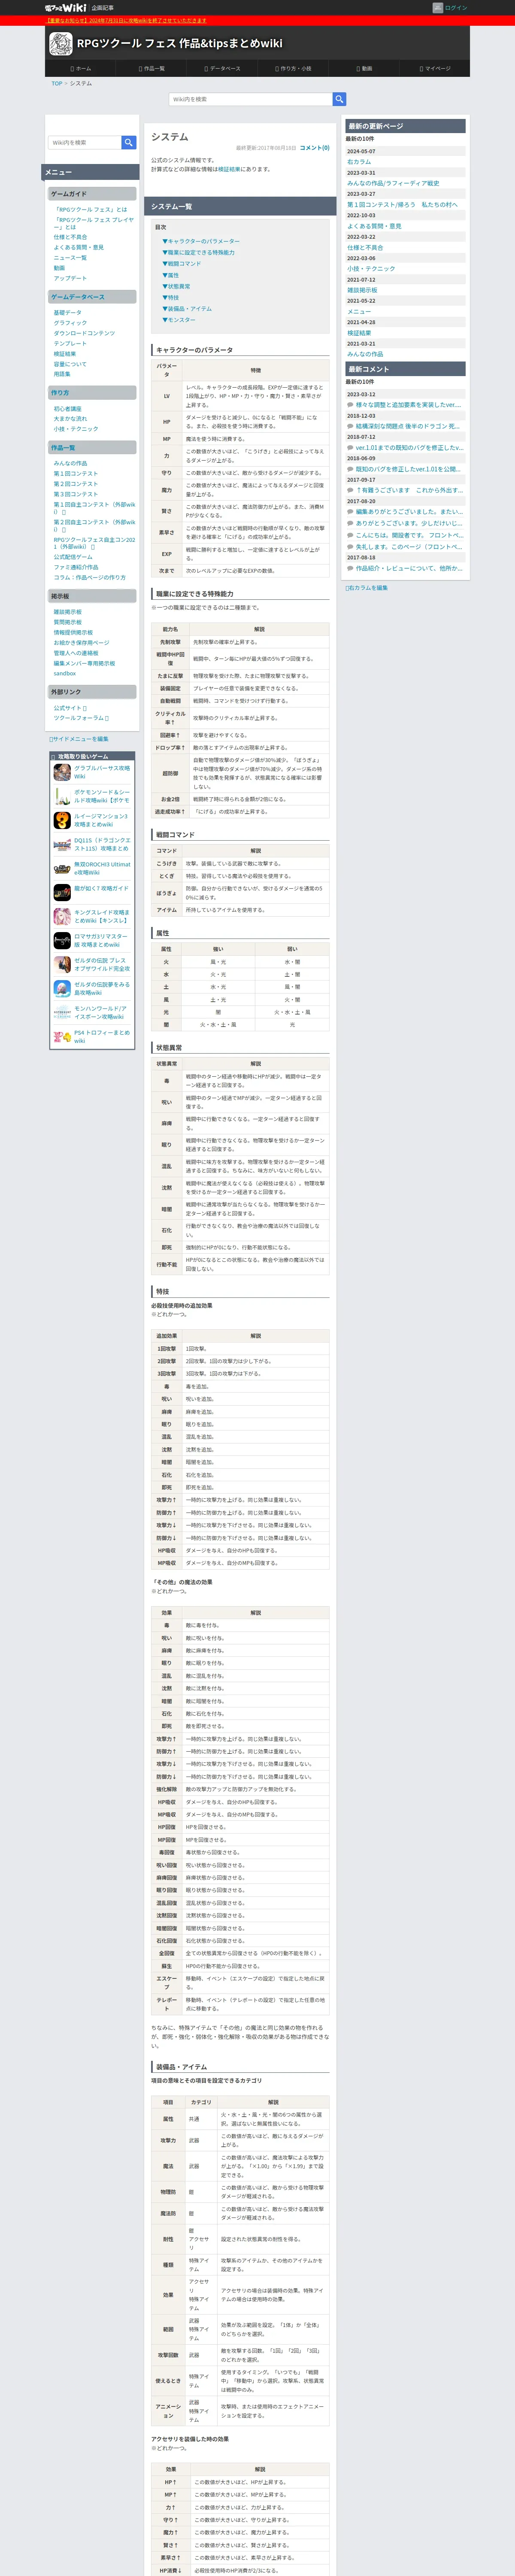Jump to ▼モンスター in table of contents
The height and width of the screenshot is (2576, 515).
pos(179,320)
